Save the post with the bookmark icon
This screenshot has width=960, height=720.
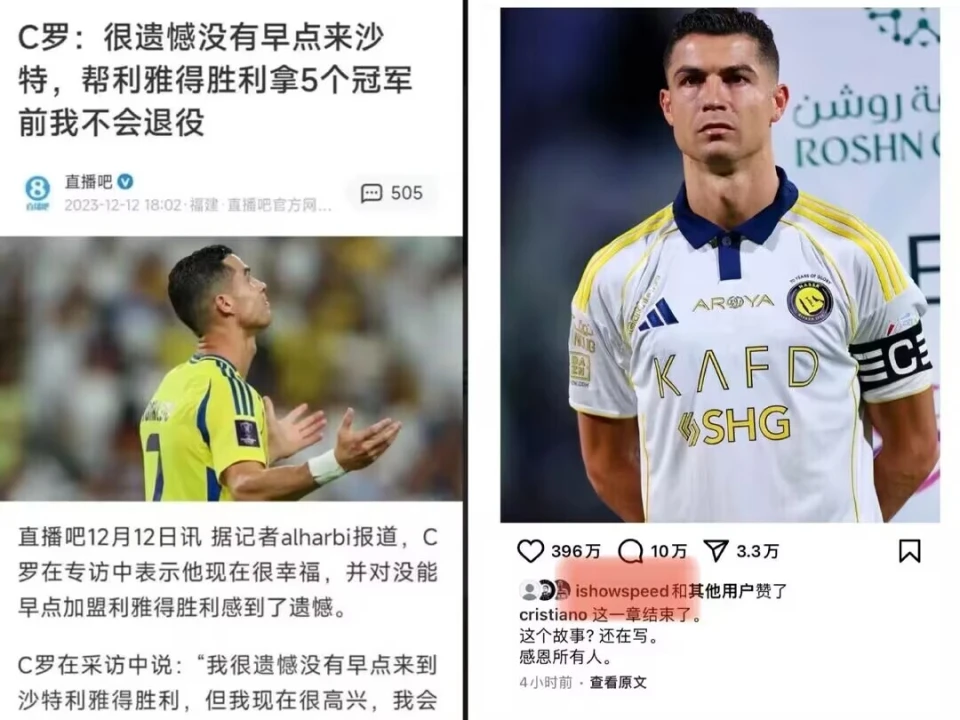pyautogui.click(x=909, y=550)
